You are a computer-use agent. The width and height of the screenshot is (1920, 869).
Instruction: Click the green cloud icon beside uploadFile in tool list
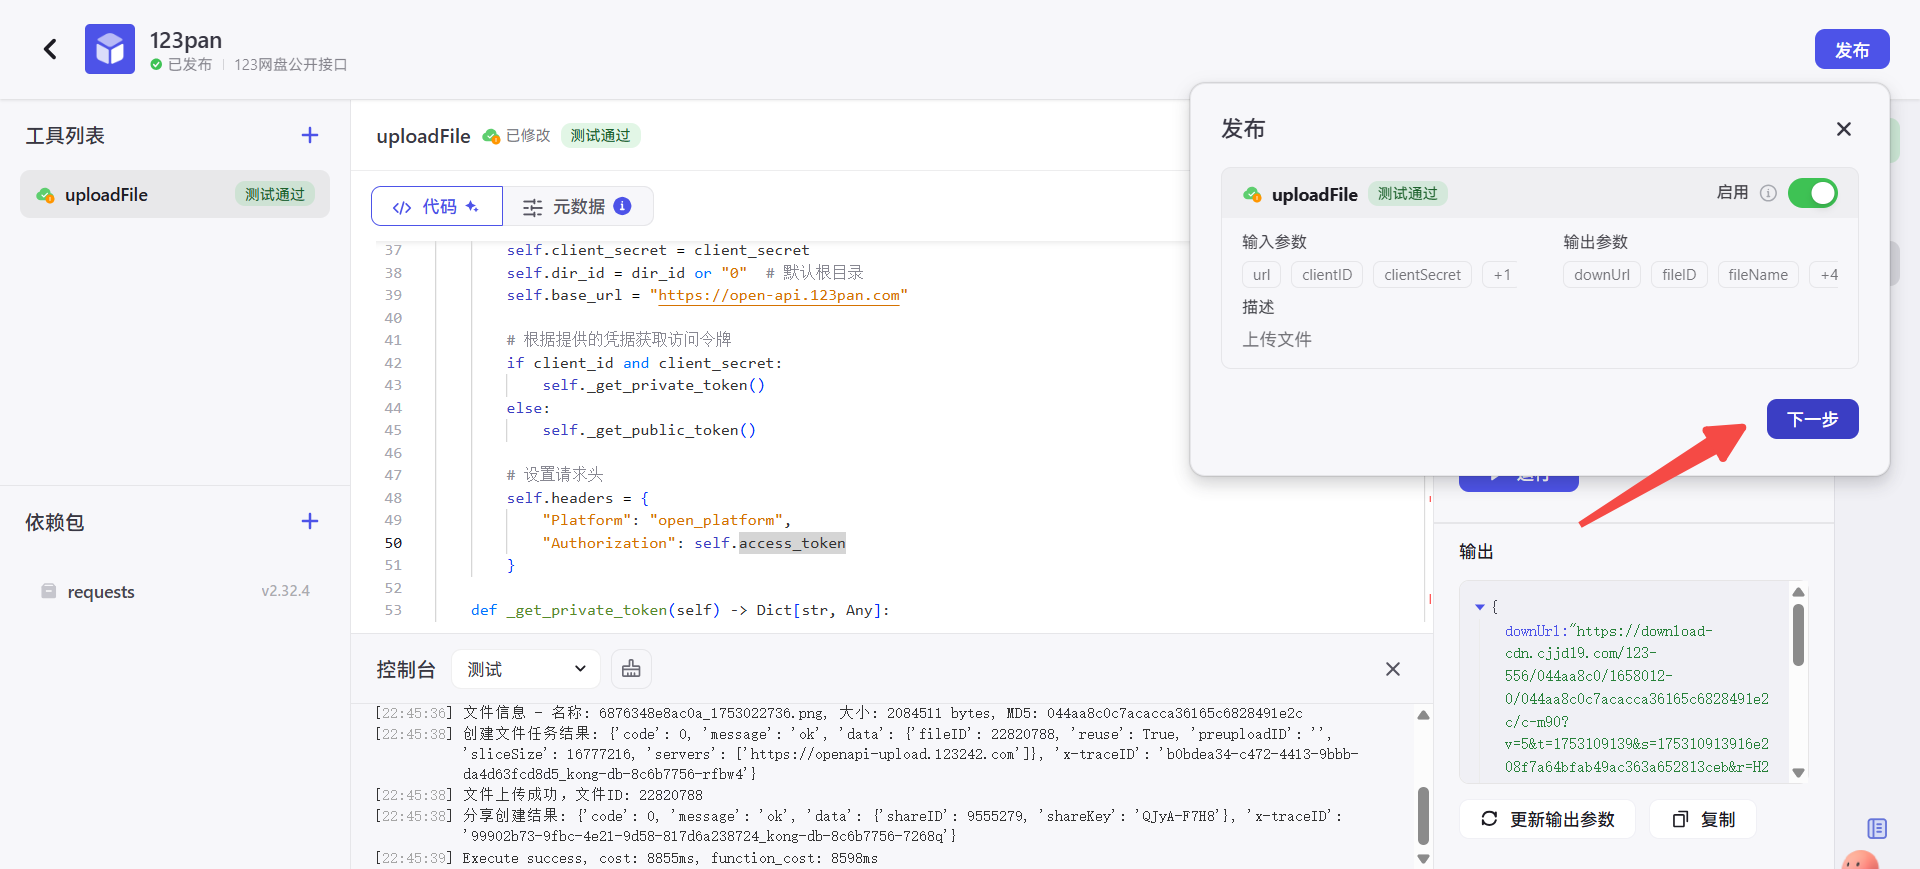pos(45,195)
